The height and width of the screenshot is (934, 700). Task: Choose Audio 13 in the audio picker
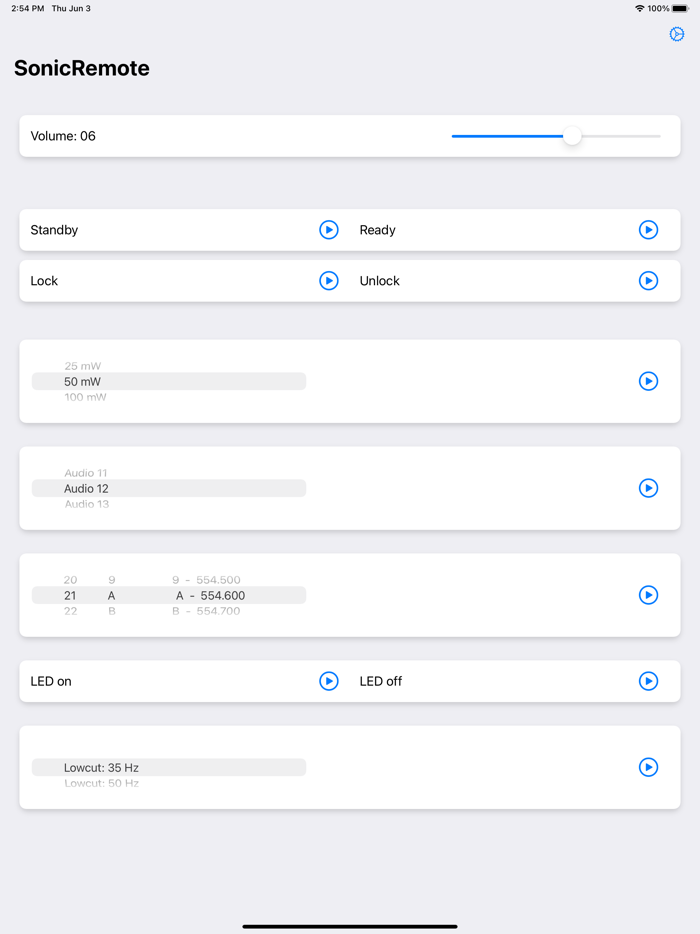[87, 505]
